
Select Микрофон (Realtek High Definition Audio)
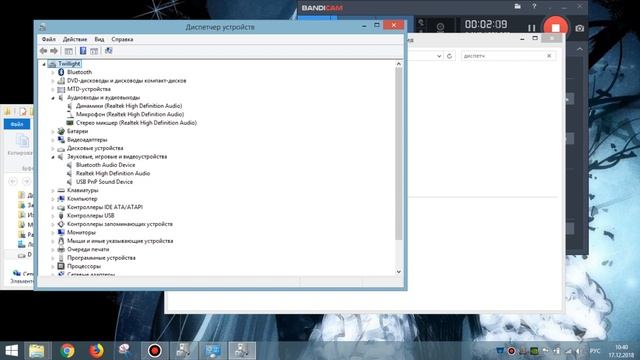pos(130,114)
